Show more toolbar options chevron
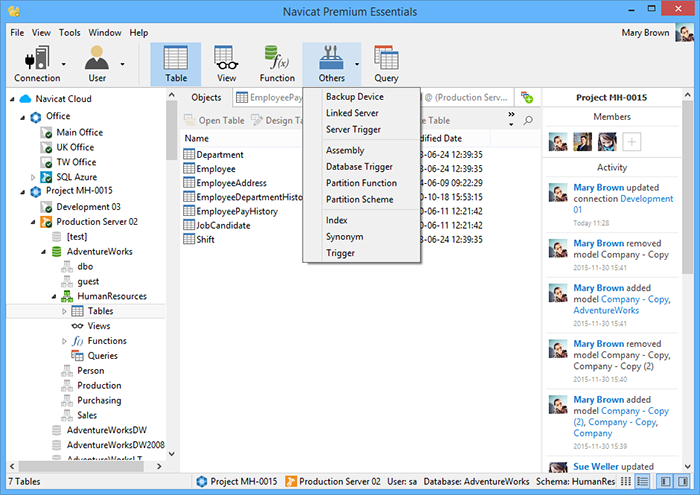 (x=511, y=114)
